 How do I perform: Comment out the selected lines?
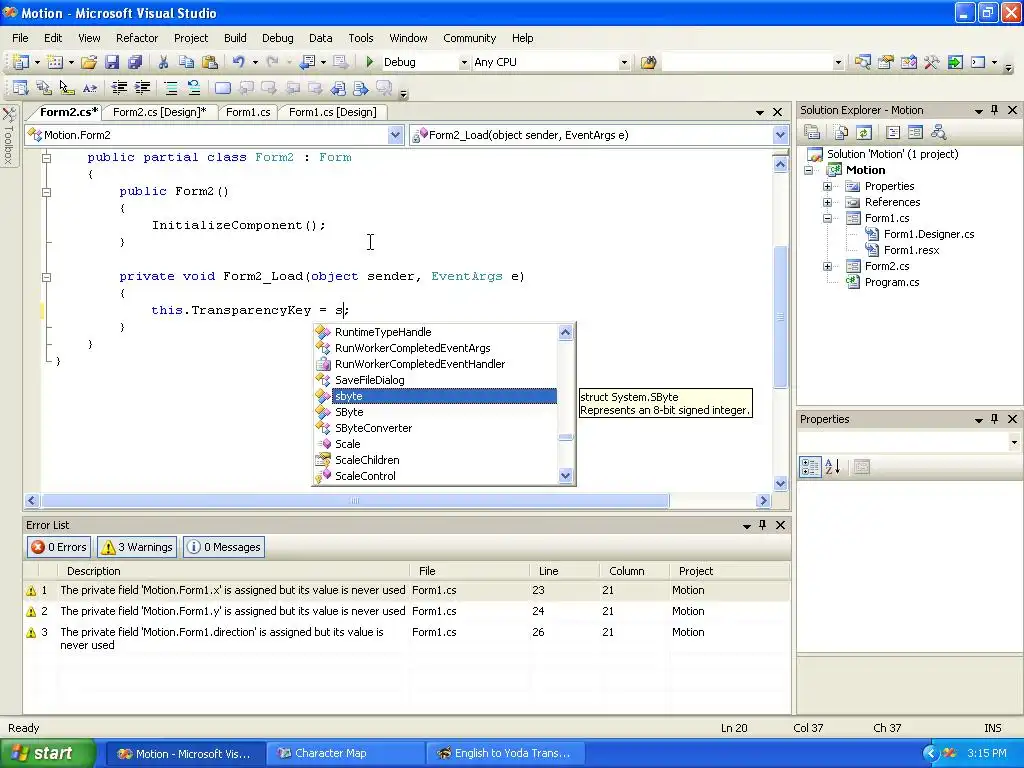coord(170,88)
